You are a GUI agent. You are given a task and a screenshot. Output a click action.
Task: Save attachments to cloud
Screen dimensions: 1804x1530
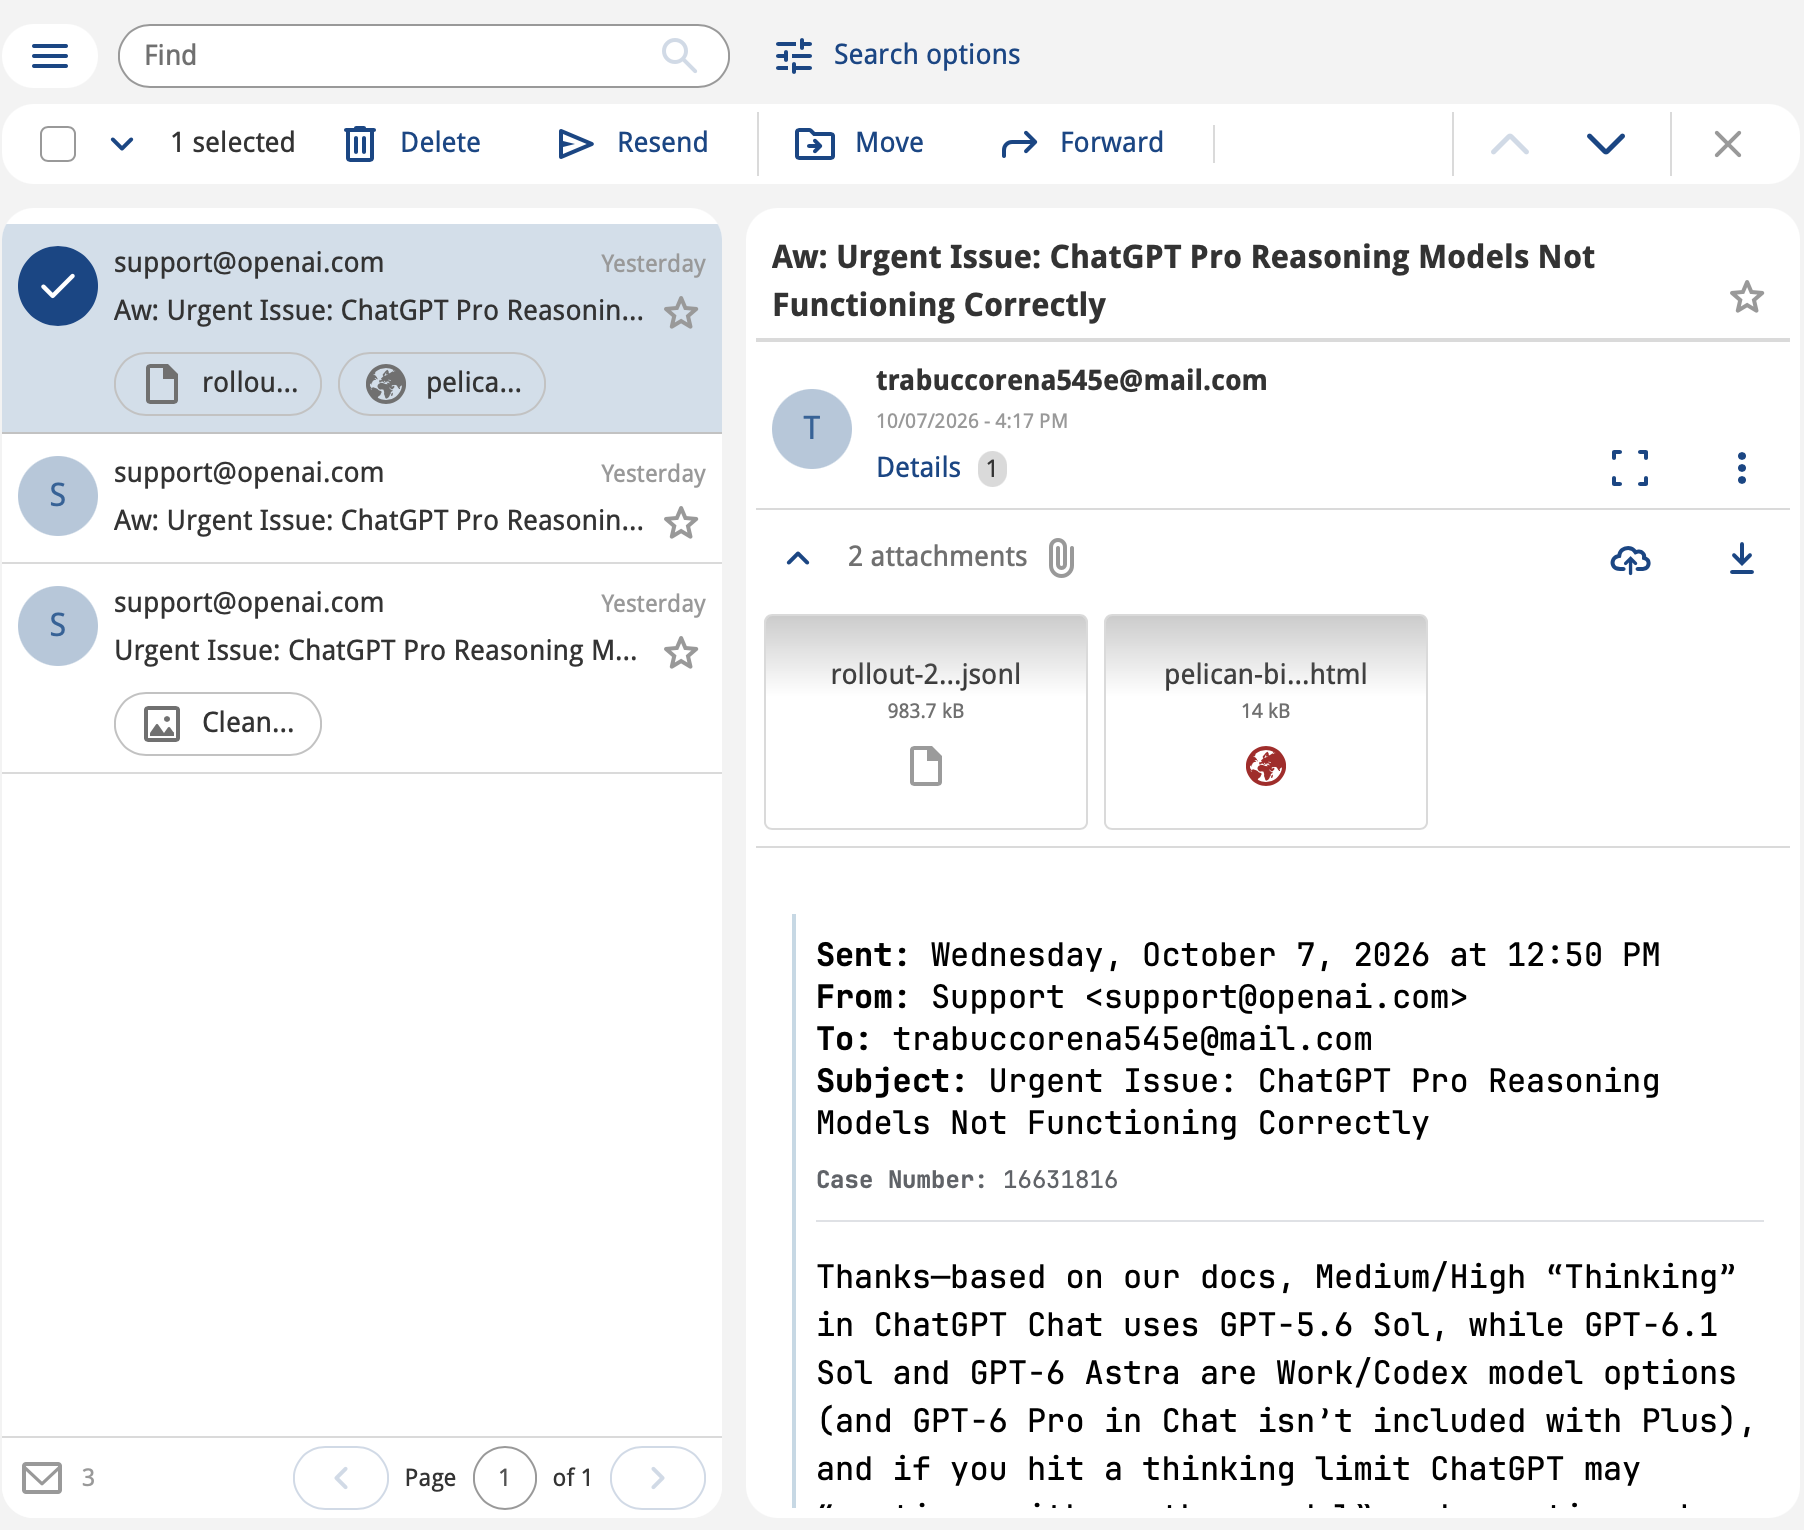[1630, 559]
